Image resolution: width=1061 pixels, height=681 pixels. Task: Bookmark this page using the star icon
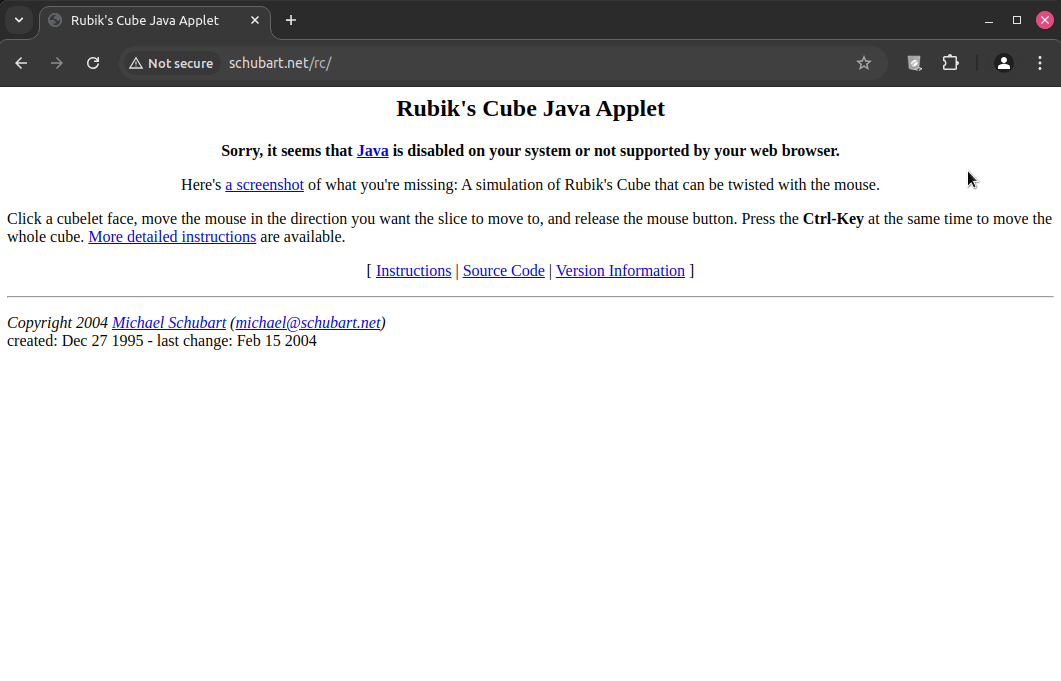[x=864, y=63]
